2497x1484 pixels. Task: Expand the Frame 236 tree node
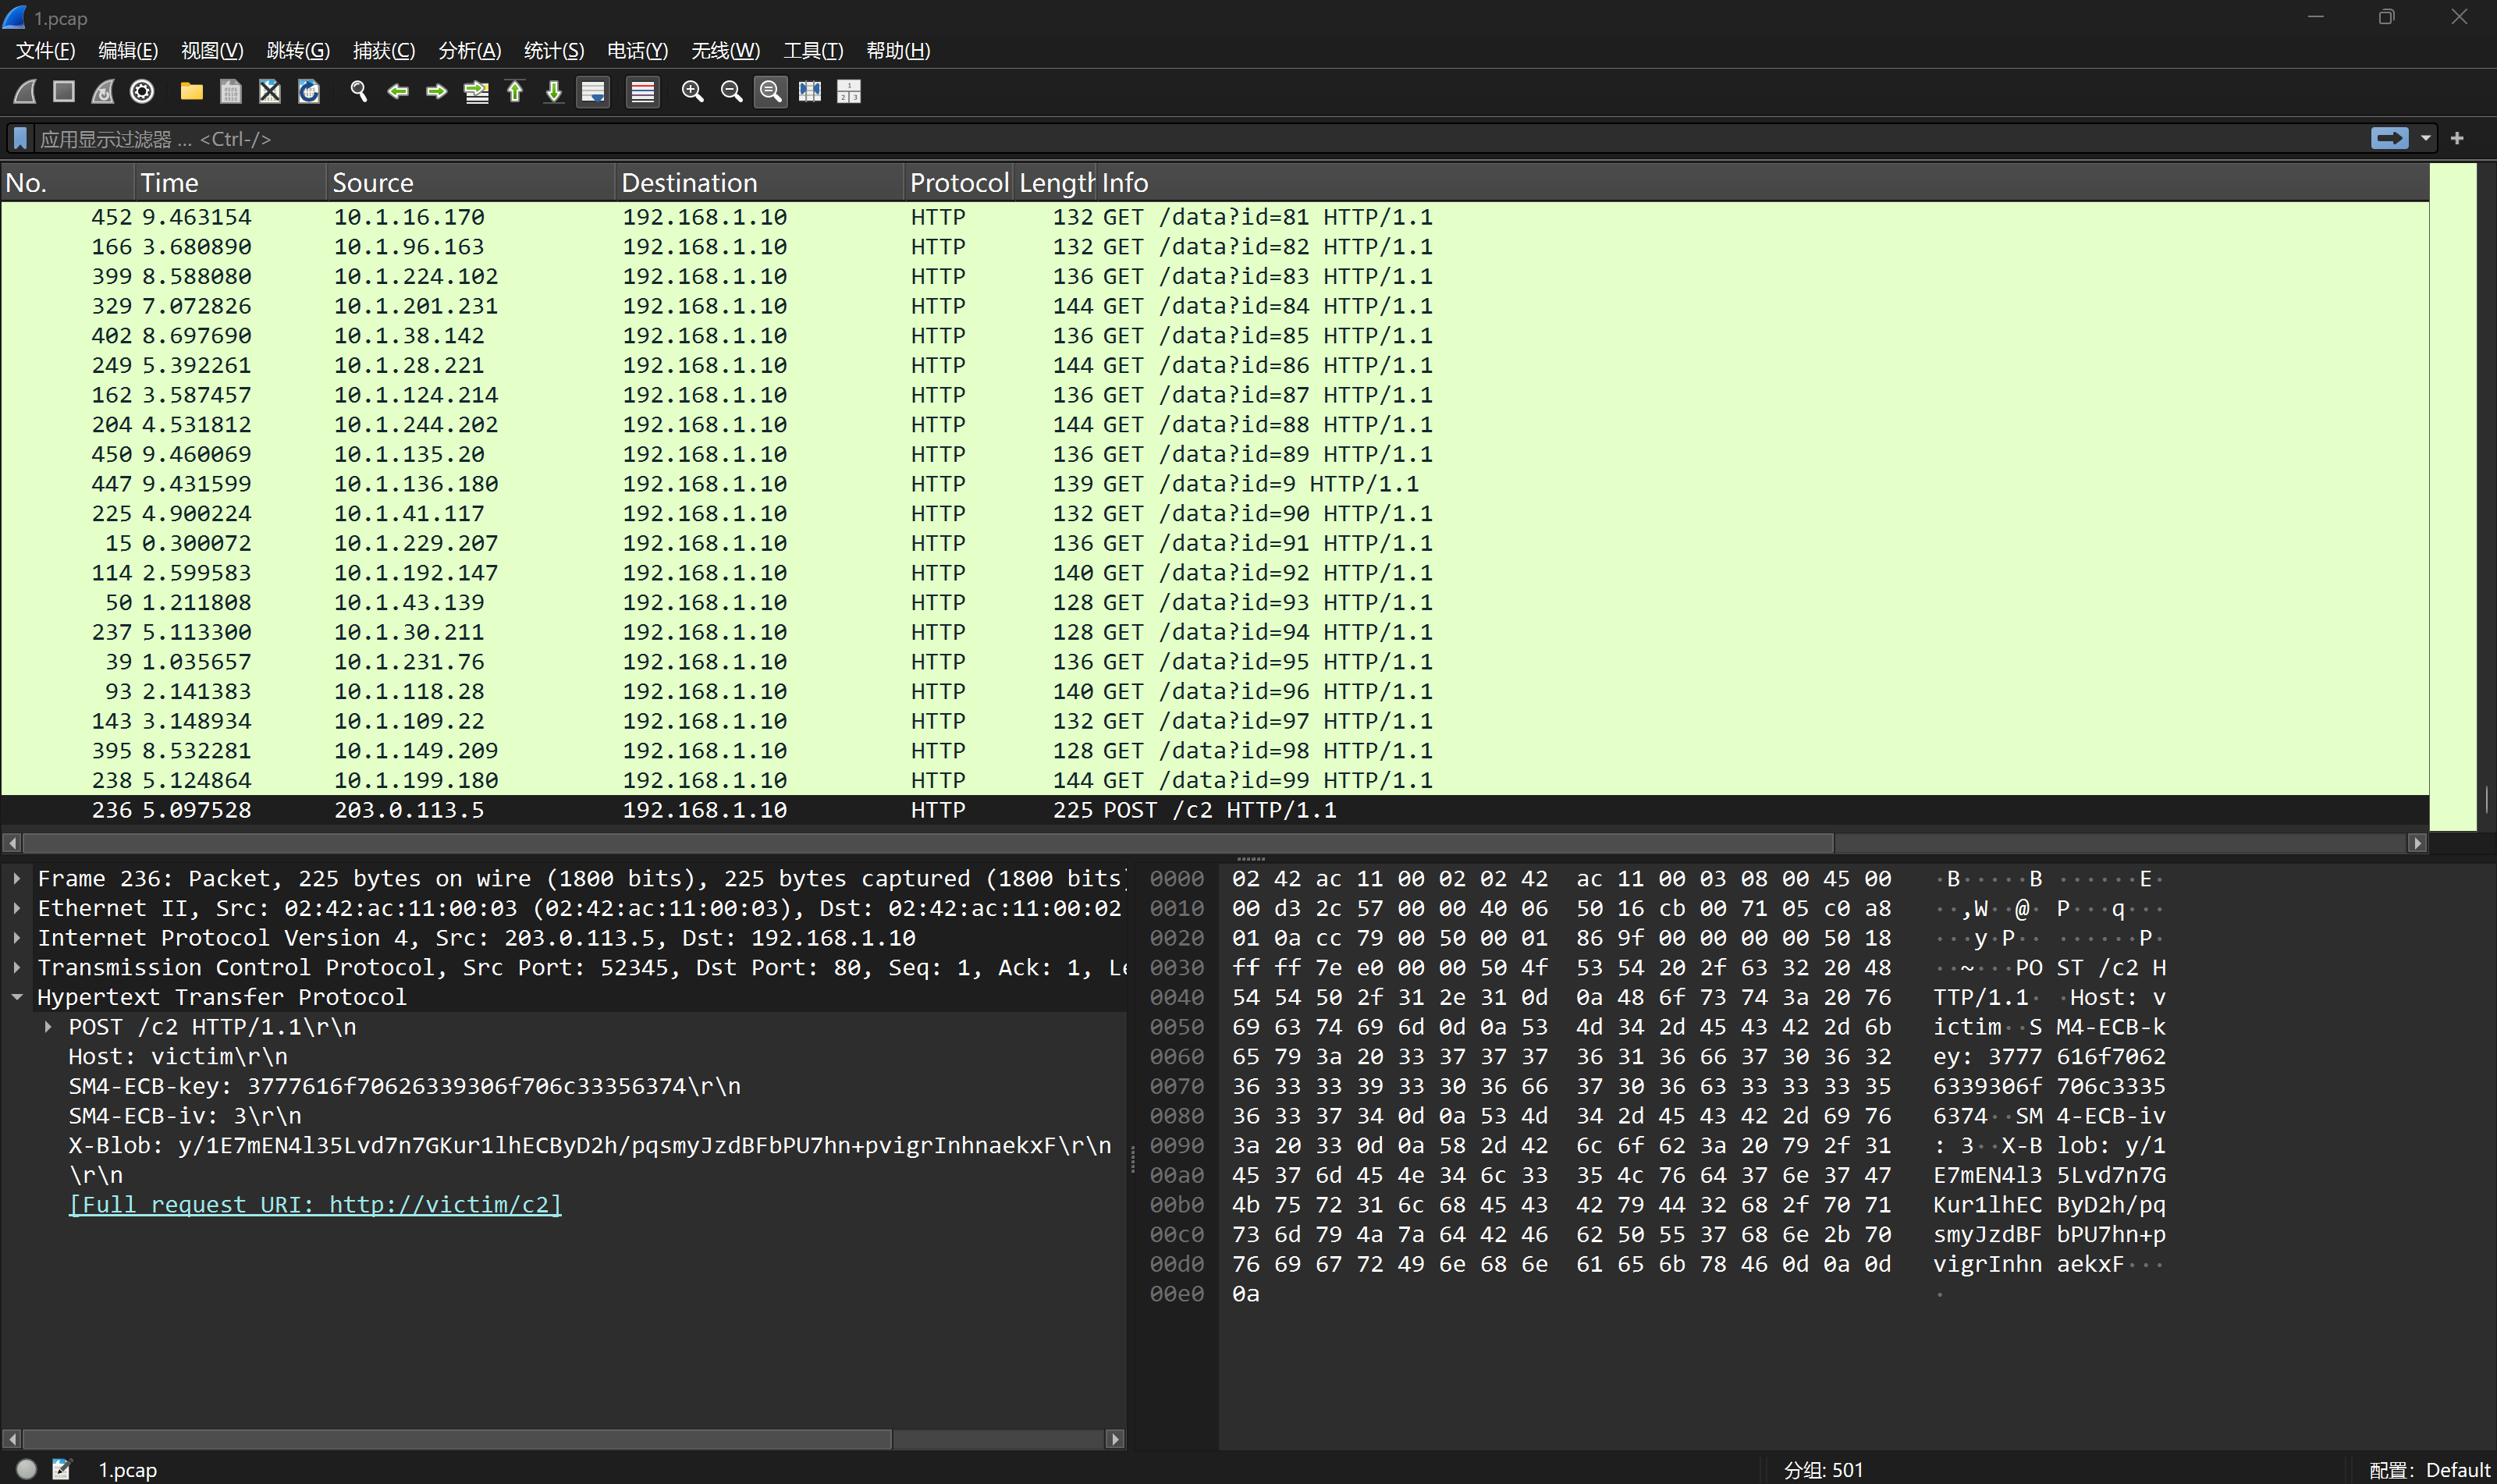pyautogui.click(x=17, y=879)
